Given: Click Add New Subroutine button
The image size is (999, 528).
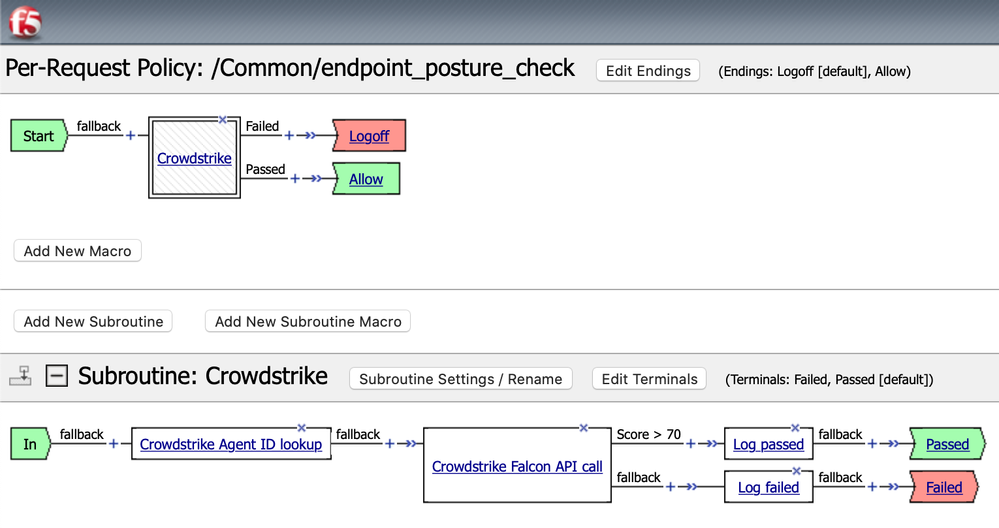Looking at the screenshot, I should pyautogui.click(x=93, y=322).
